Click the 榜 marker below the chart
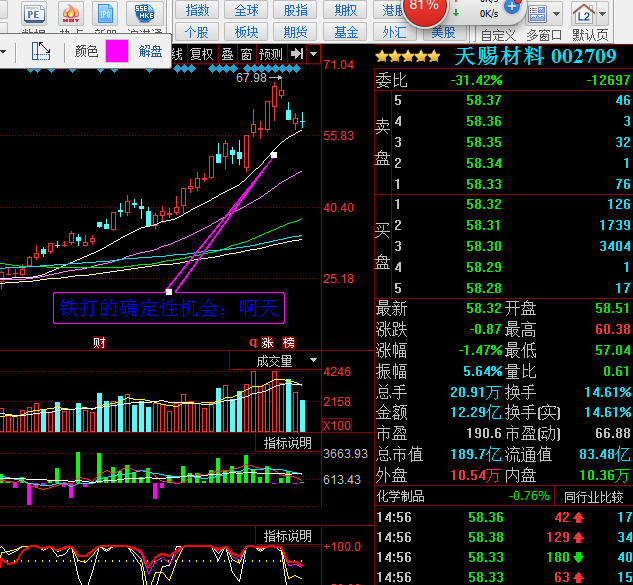Image resolution: width=633 pixels, height=585 pixels. tap(288, 343)
